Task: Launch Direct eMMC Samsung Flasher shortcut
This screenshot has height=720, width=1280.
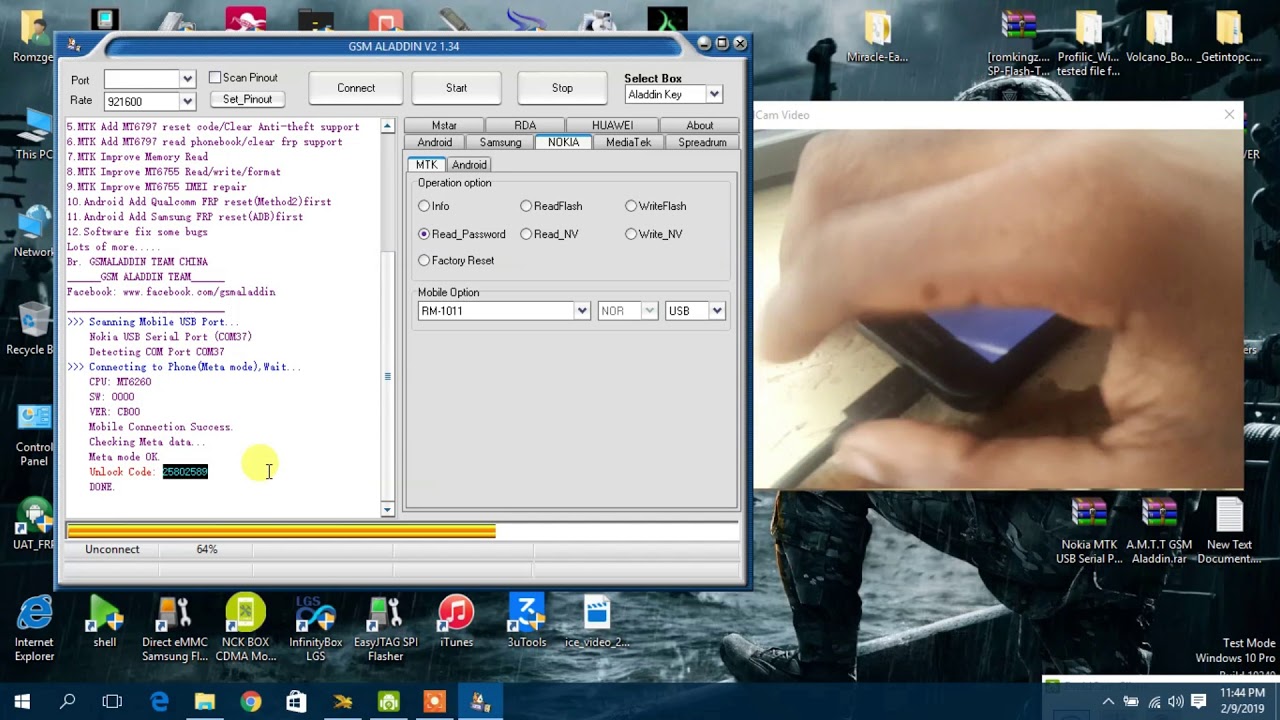Action: (175, 628)
